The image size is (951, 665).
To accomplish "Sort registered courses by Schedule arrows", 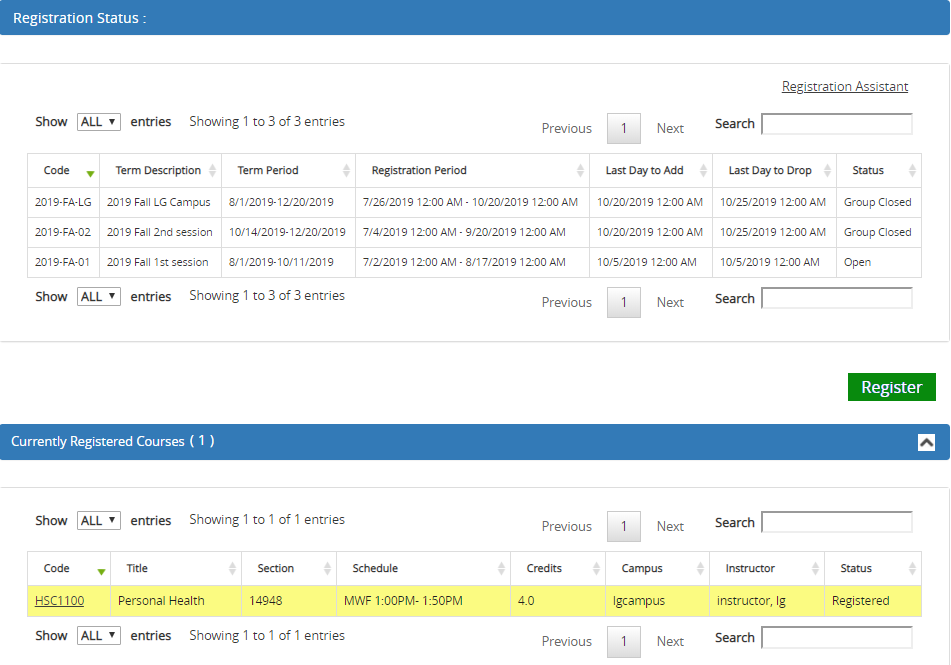I will [x=501, y=569].
